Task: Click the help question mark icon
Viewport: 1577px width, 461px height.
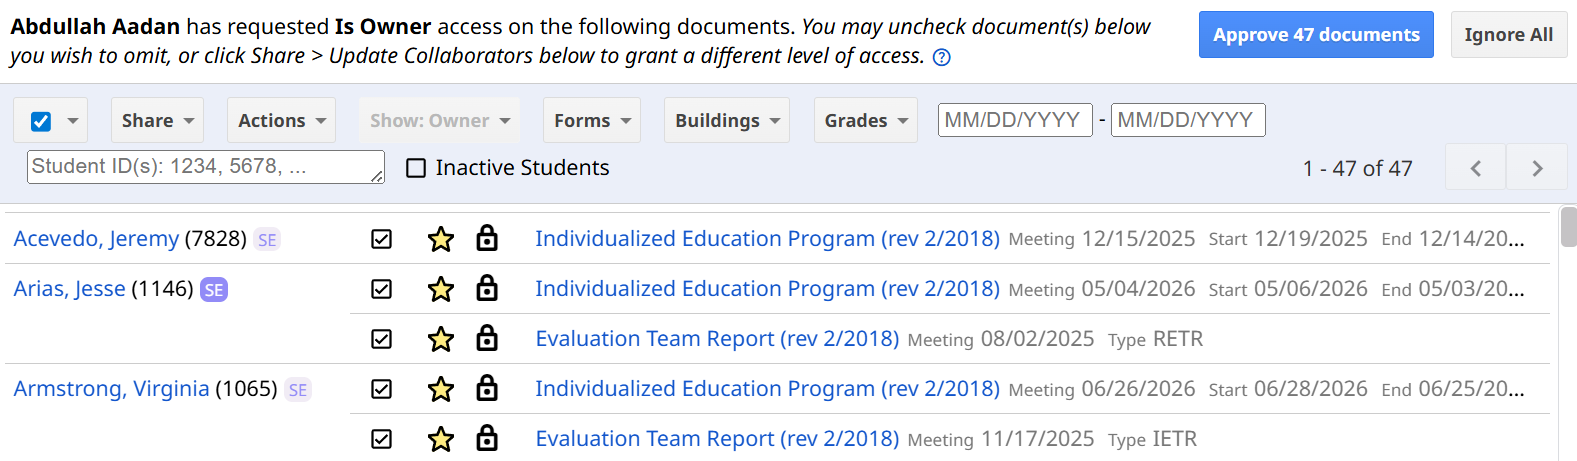Action: click(x=941, y=57)
